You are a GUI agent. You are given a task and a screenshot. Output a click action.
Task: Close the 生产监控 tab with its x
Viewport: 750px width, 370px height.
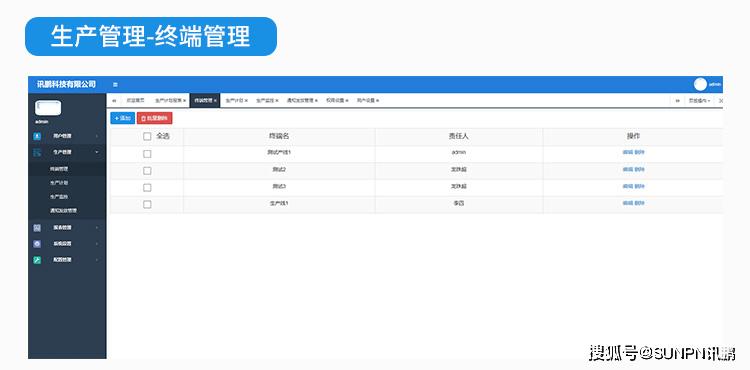tap(277, 101)
